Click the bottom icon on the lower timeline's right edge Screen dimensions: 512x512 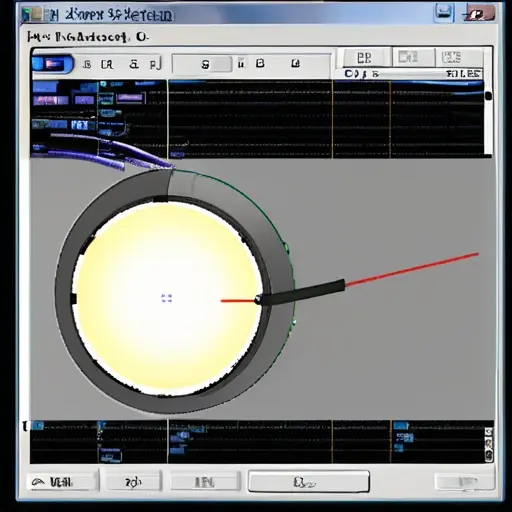489,456
